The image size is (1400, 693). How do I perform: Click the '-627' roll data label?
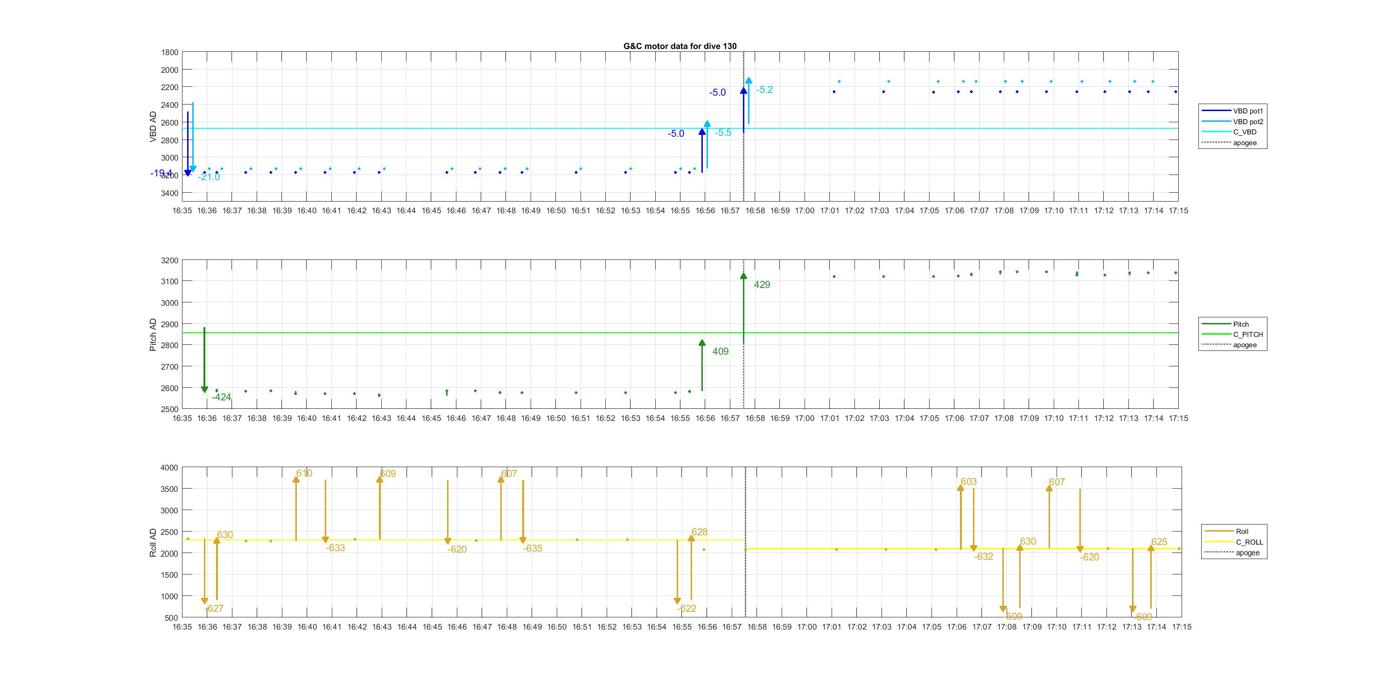click(214, 609)
